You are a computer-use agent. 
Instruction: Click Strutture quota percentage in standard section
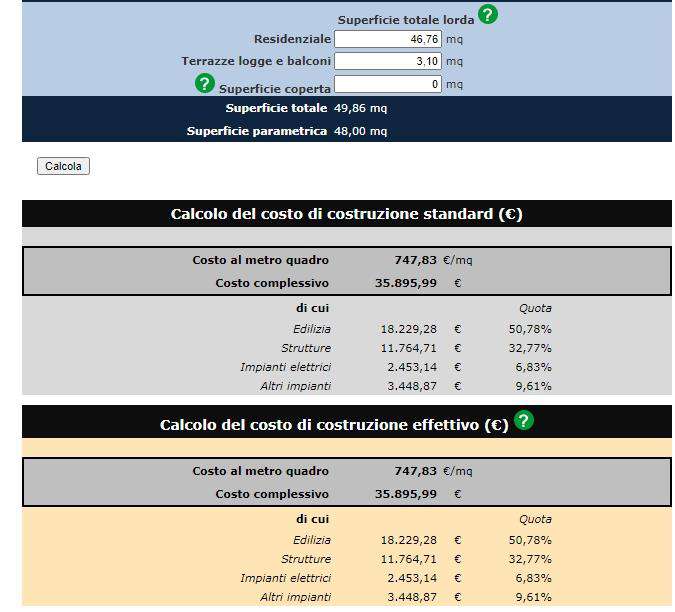534,347
